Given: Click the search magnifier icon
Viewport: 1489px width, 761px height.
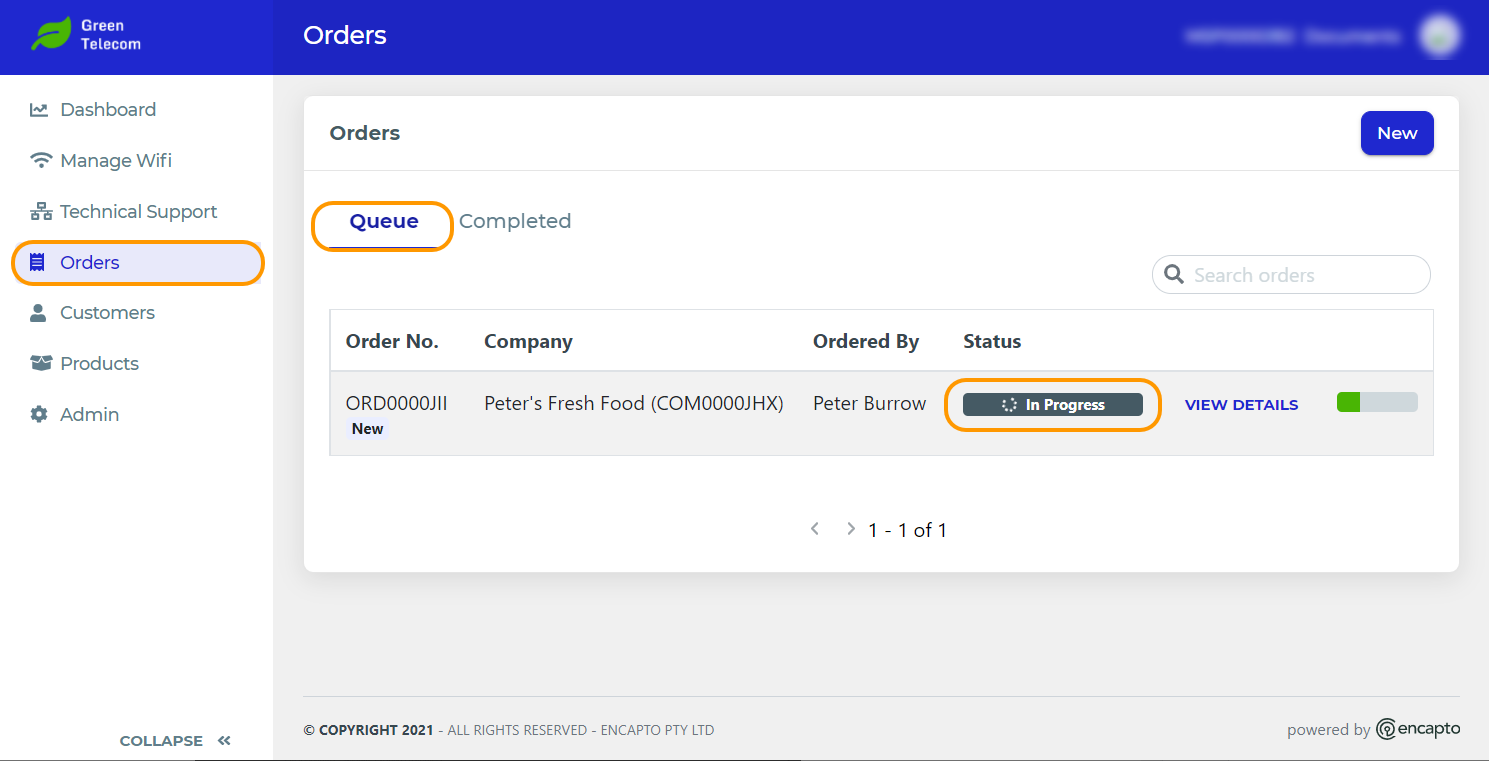Looking at the screenshot, I should (1174, 275).
